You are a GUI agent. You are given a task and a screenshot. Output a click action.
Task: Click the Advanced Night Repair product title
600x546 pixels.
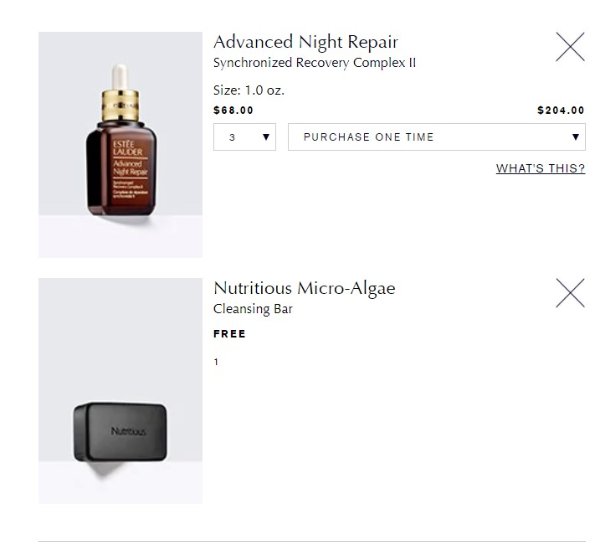click(305, 42)
